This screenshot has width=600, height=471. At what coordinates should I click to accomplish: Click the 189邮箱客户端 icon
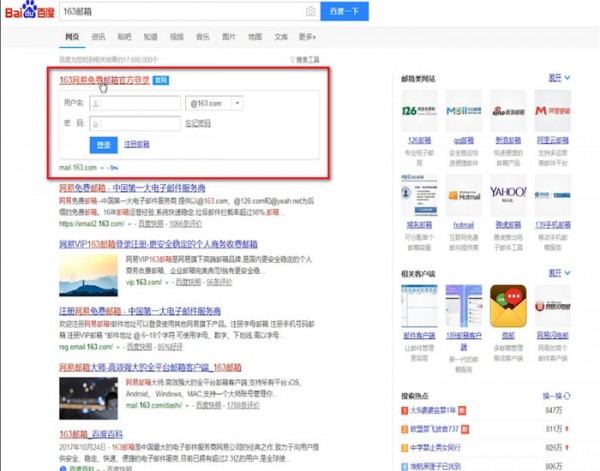(x=464, y=306)
